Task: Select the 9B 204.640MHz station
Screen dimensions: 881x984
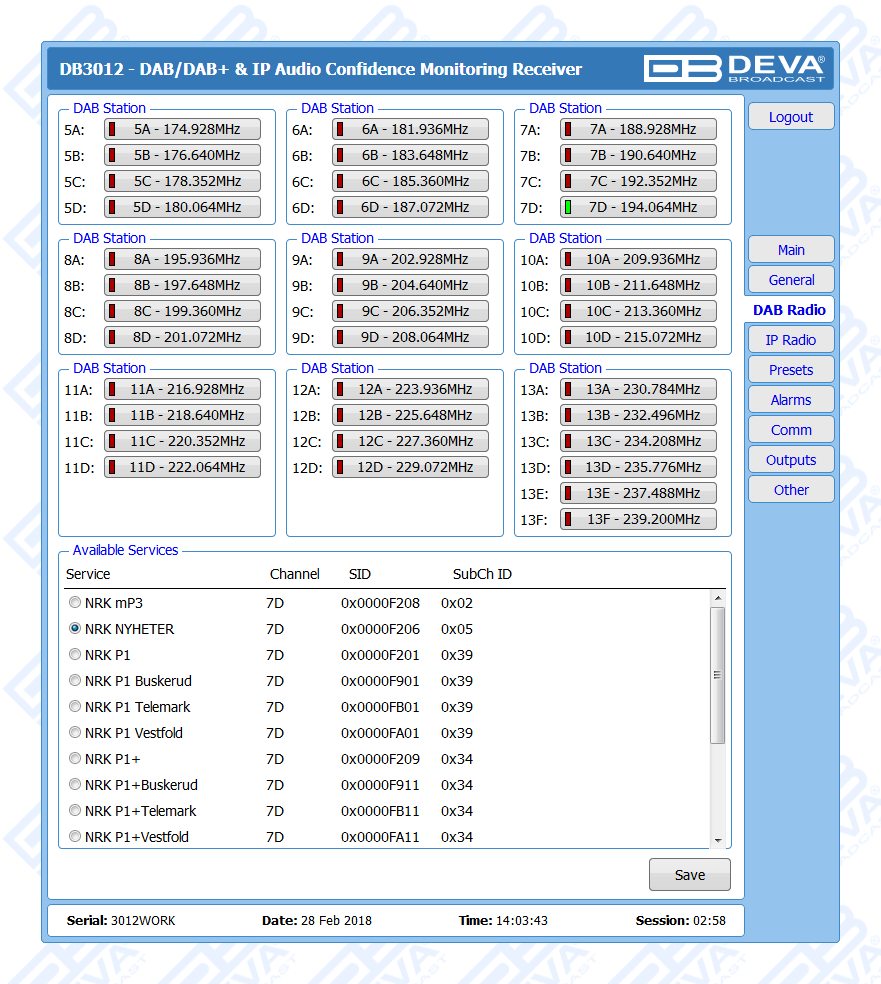Action: click(x=410, y=286)
